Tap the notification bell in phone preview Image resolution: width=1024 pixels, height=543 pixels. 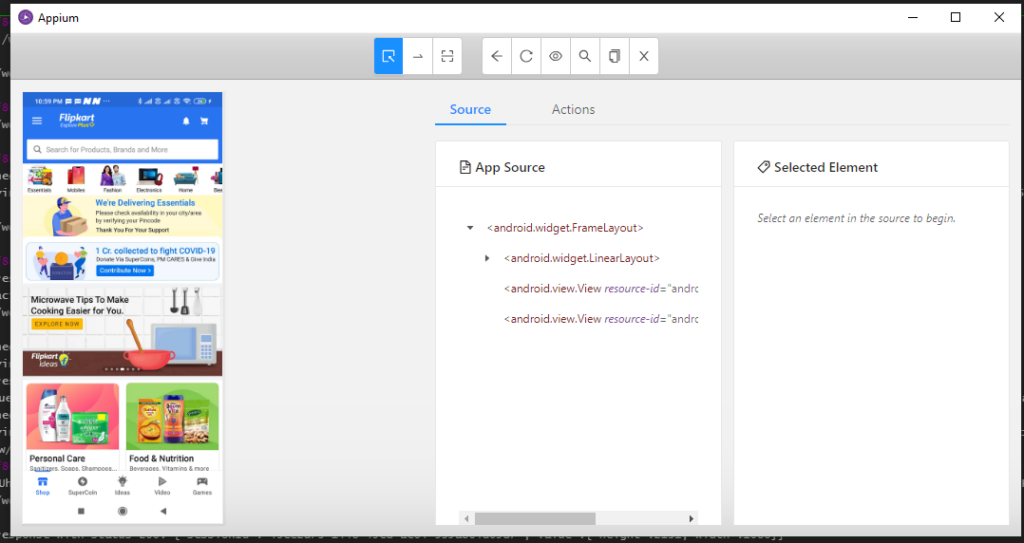186,121
